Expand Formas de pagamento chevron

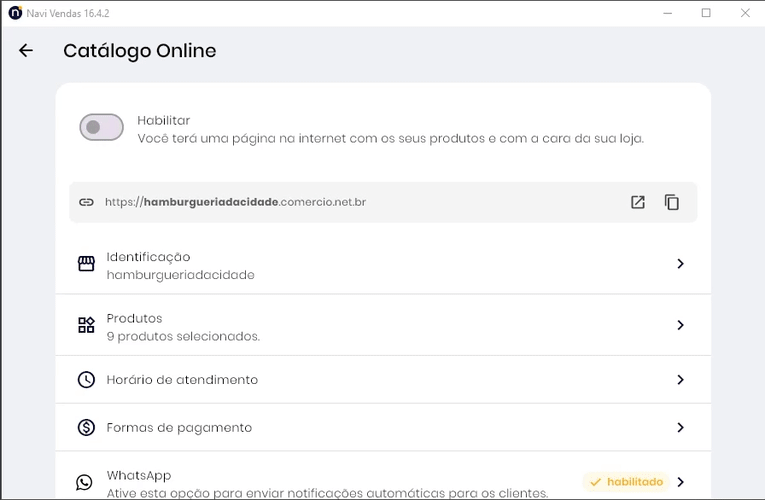click(x=680, y=427)
